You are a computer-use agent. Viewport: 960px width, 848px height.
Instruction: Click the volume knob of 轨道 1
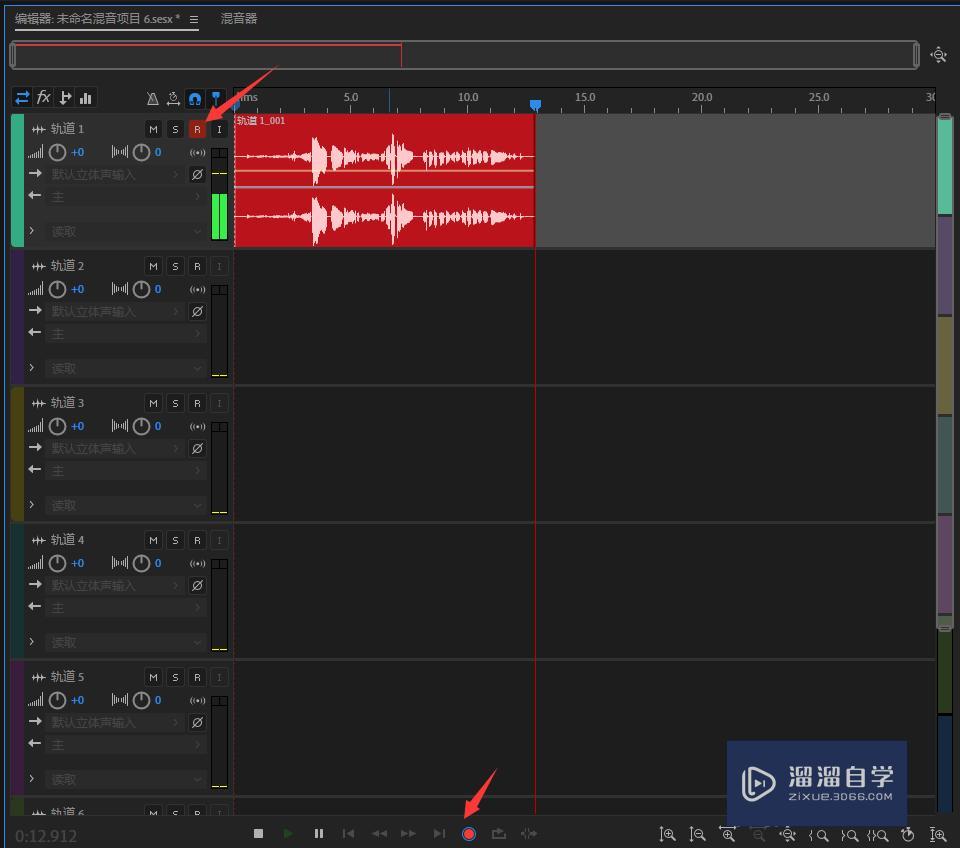click(x=57, y=152)
